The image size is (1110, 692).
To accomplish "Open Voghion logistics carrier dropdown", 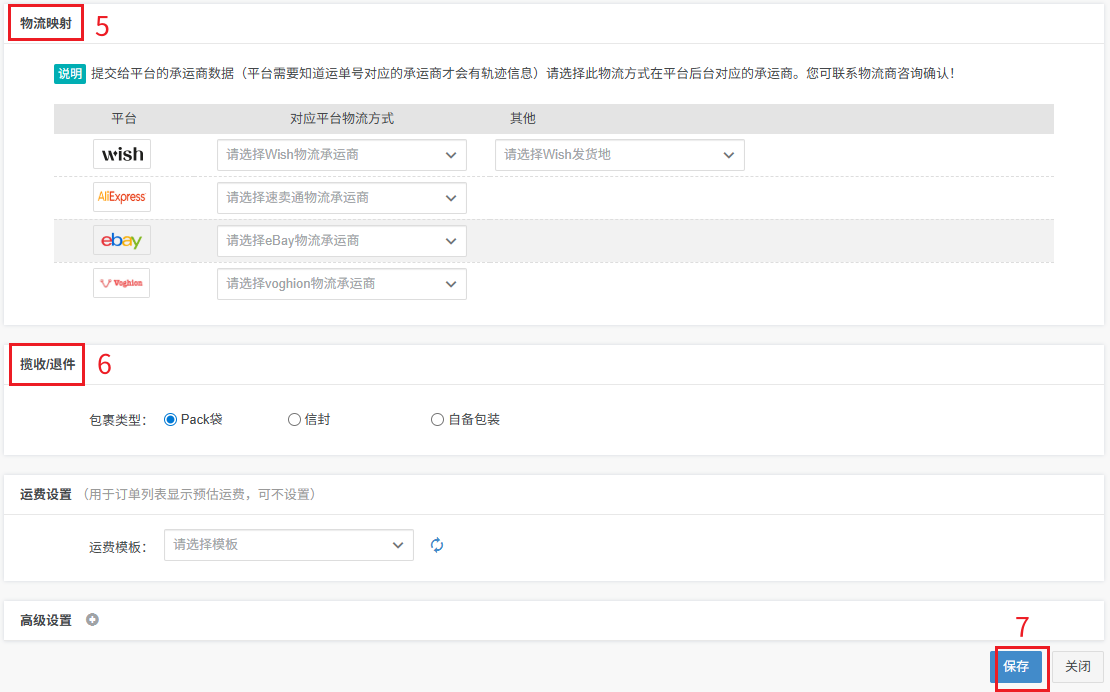I will [x=341, y=284].
